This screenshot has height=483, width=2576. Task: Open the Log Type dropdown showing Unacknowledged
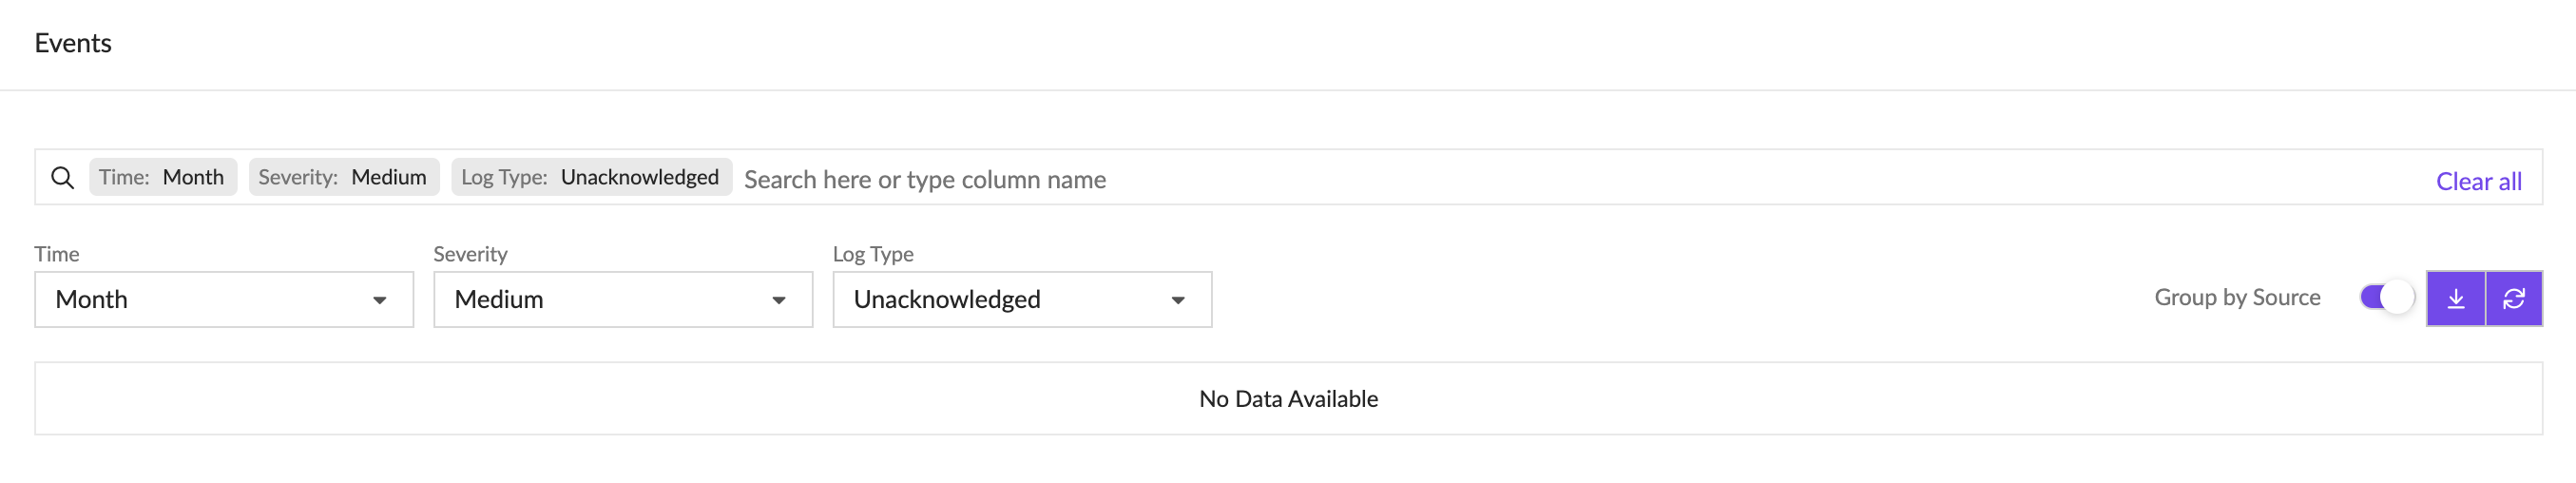point(1021,299)
